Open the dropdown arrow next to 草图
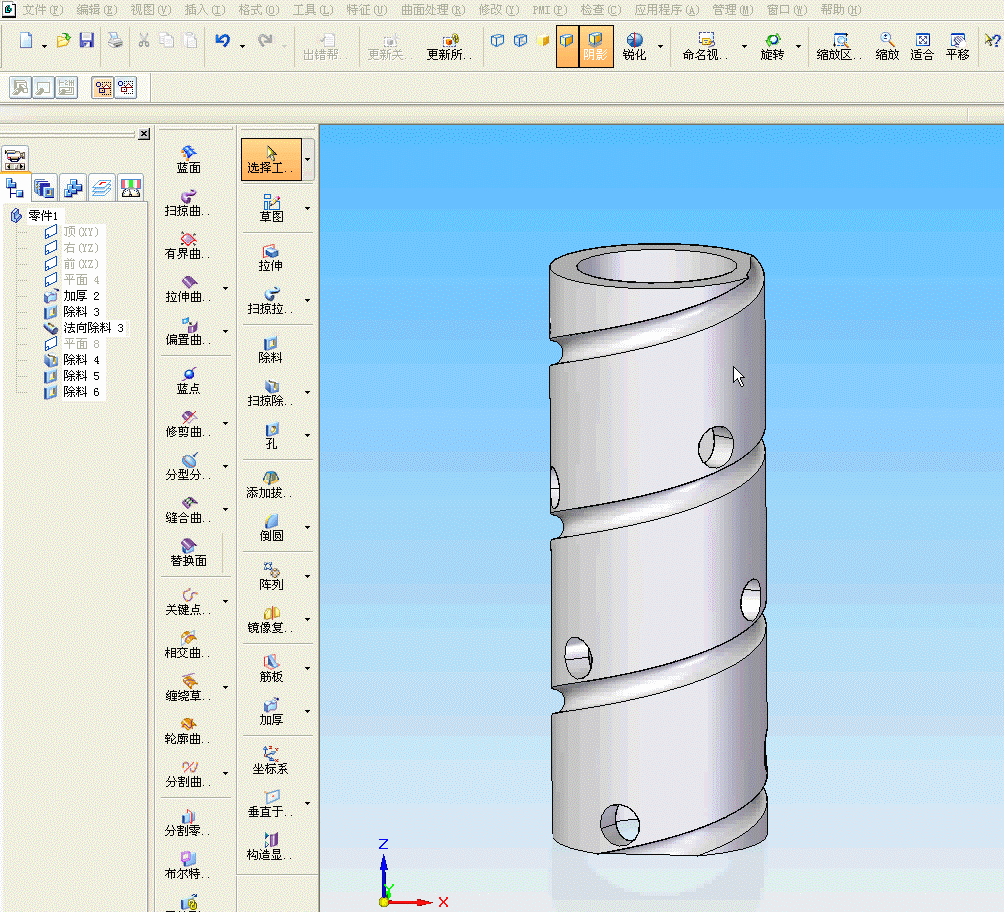The height and width of the screenshot is (912, 1004). [307, 208]
